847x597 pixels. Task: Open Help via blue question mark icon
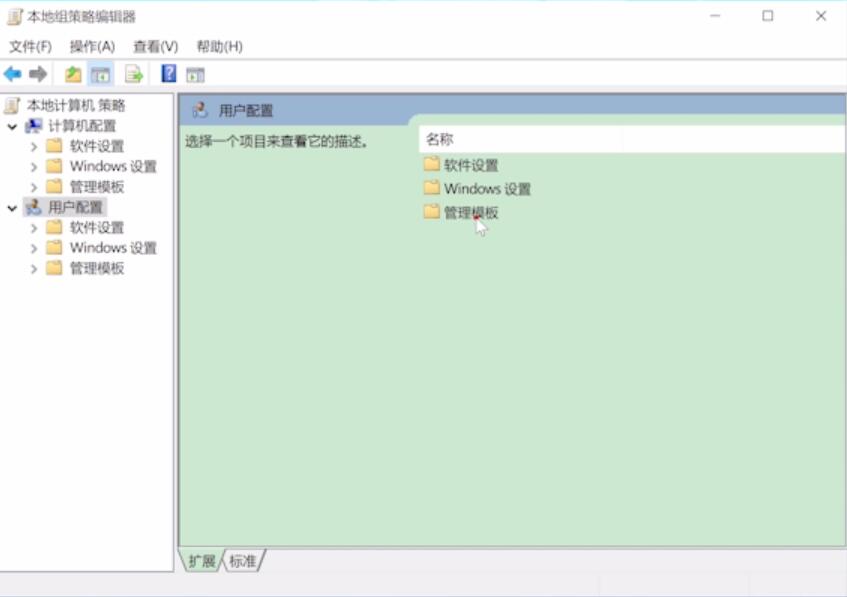tap(169, 73)
